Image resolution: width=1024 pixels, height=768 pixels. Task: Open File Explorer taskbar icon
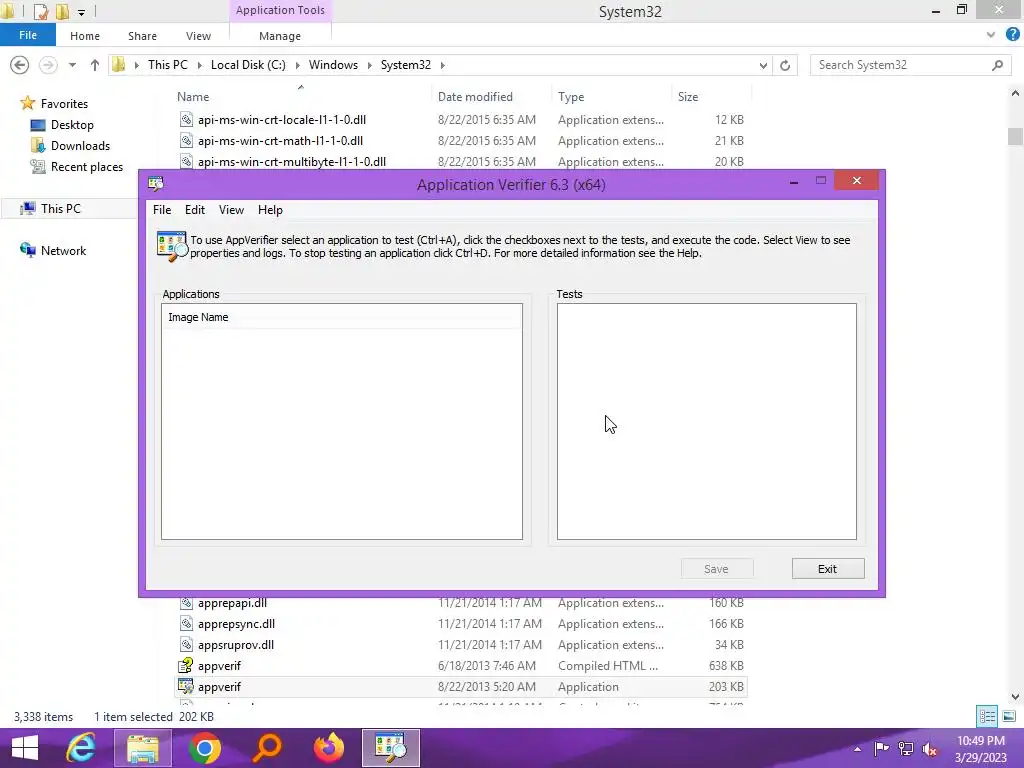pos(142,748)
